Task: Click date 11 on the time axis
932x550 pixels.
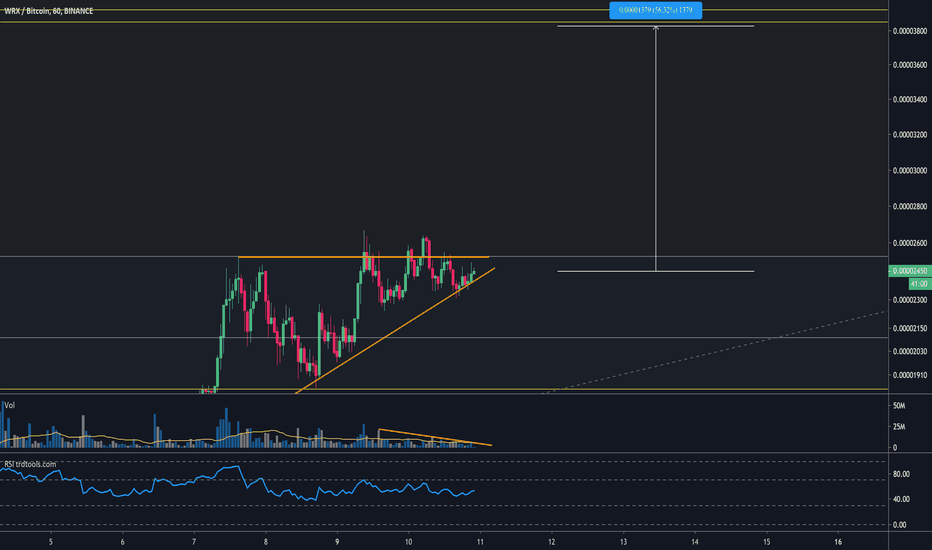Action: point(480,542)
